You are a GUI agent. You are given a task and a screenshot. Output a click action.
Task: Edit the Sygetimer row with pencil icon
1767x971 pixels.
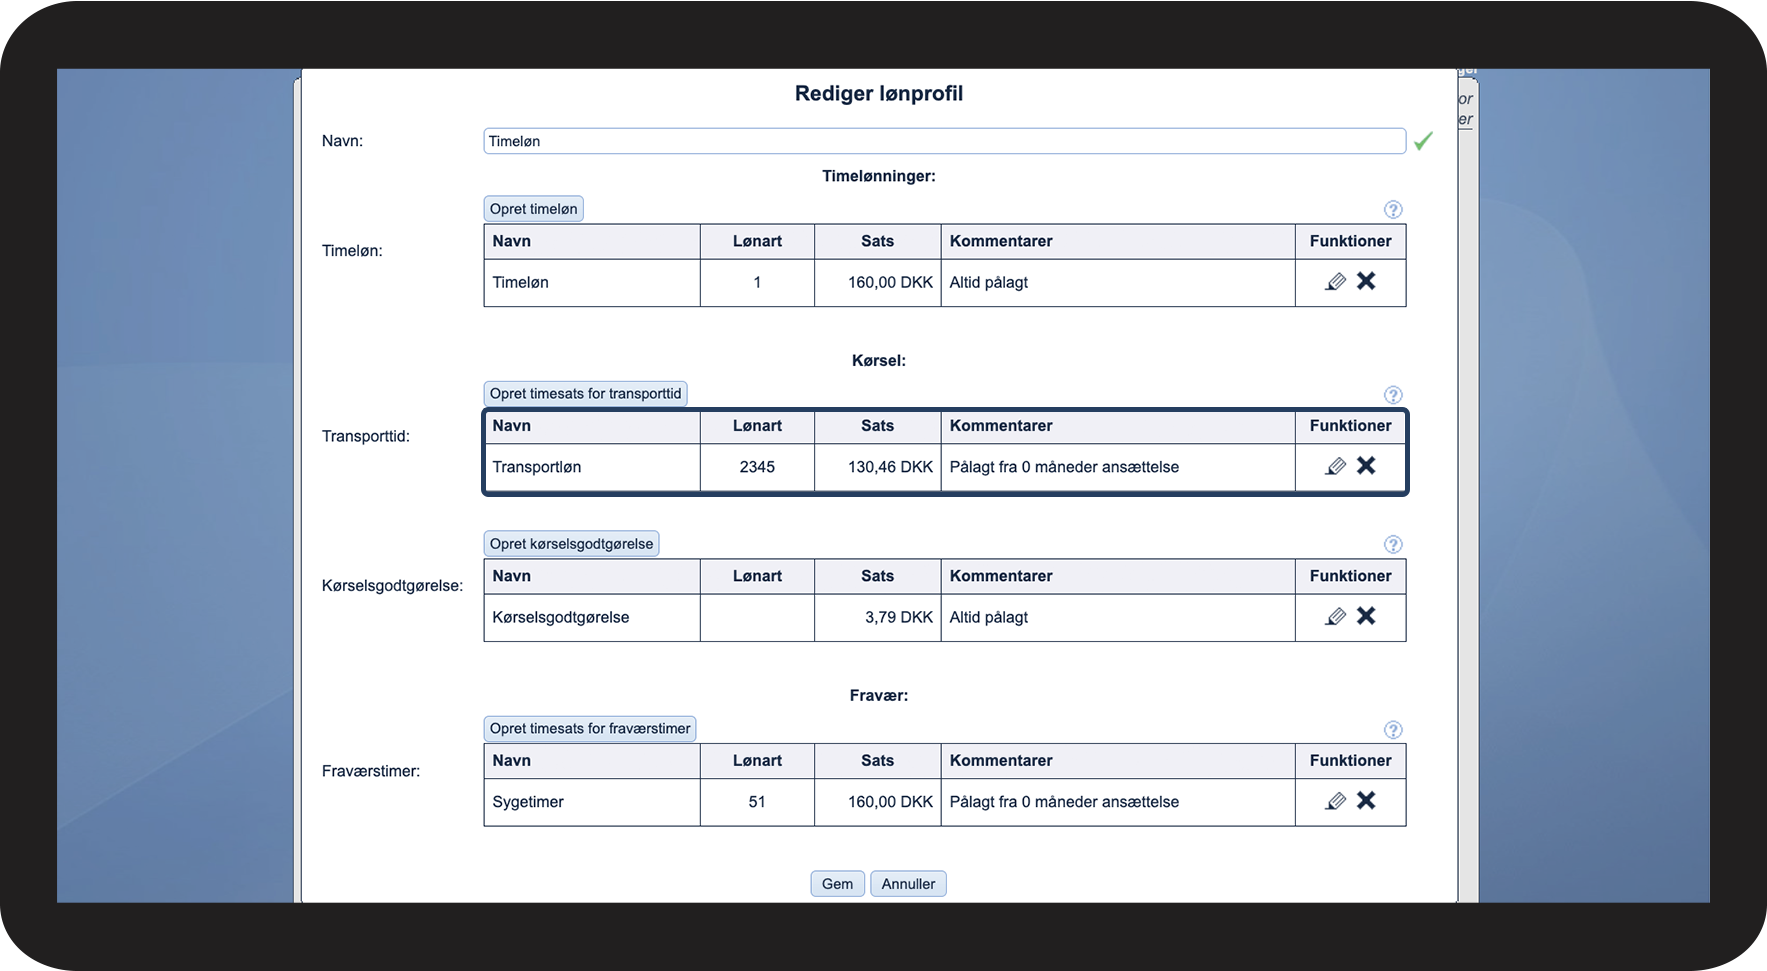tap(1335, 802)
